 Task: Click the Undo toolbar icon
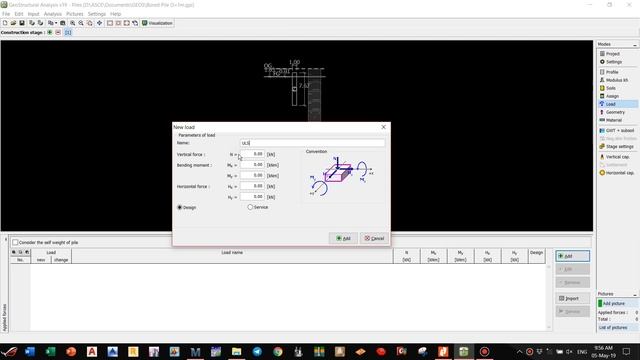(x=31, y=23)
